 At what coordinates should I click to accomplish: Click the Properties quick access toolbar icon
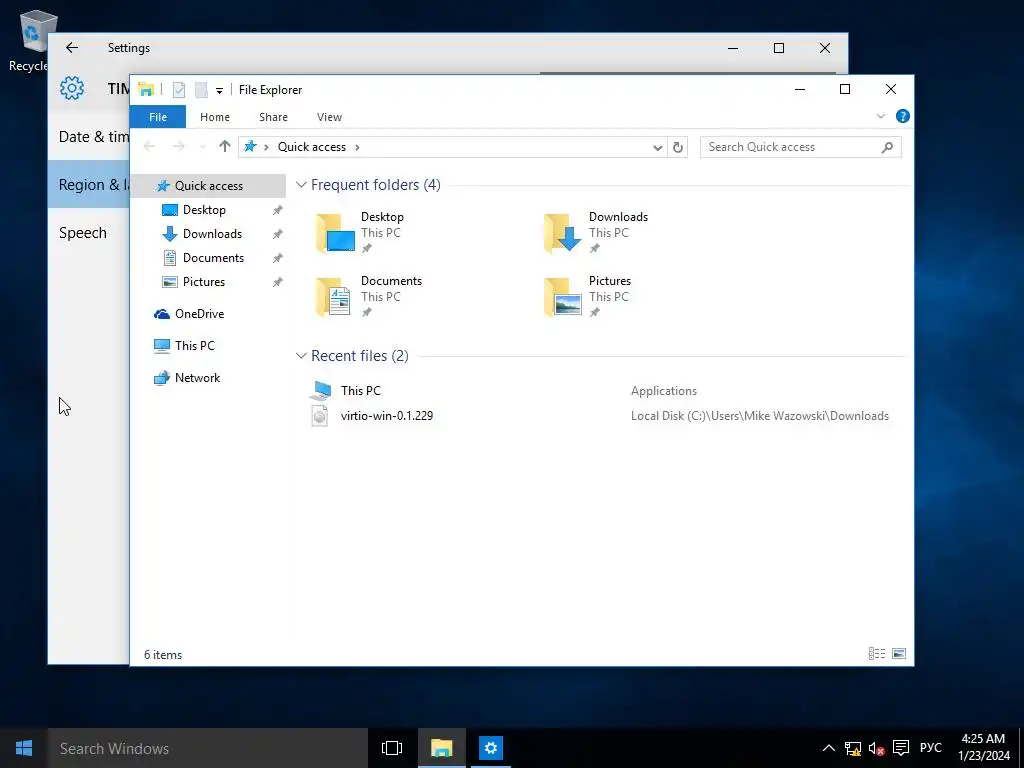(x=178, y=89)
